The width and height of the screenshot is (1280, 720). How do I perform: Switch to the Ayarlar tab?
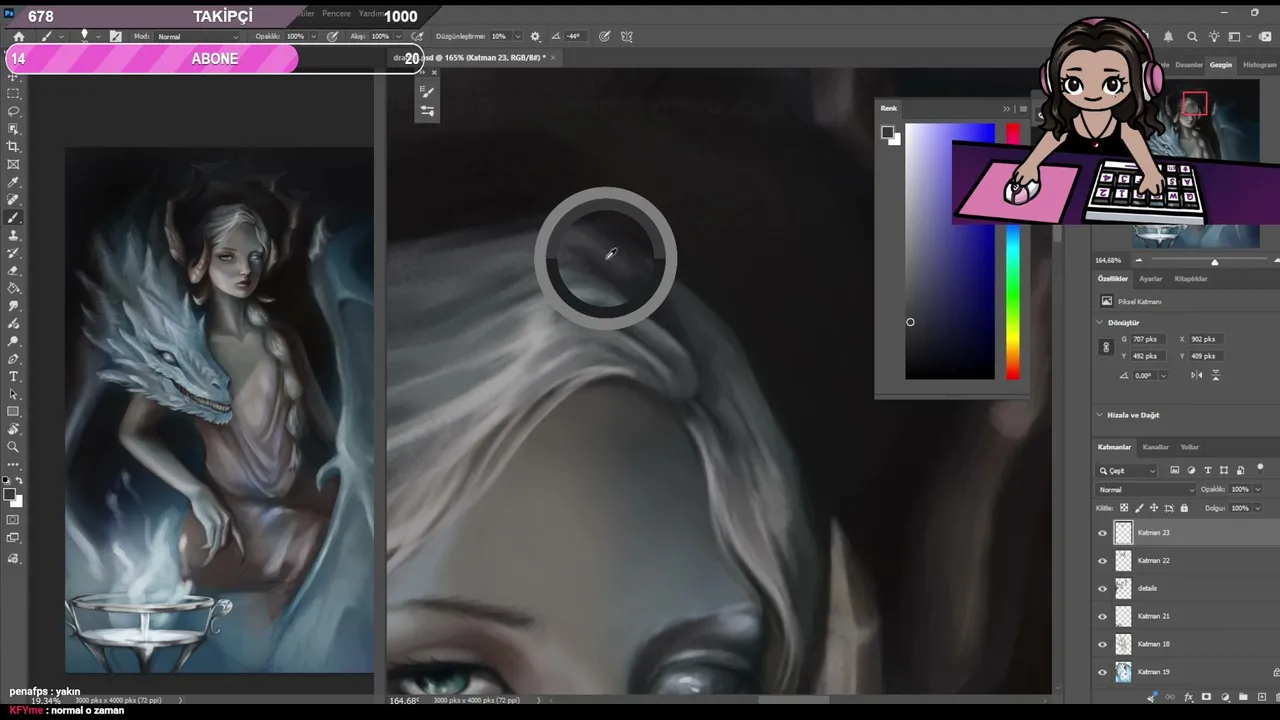(x=1151, y=279)
